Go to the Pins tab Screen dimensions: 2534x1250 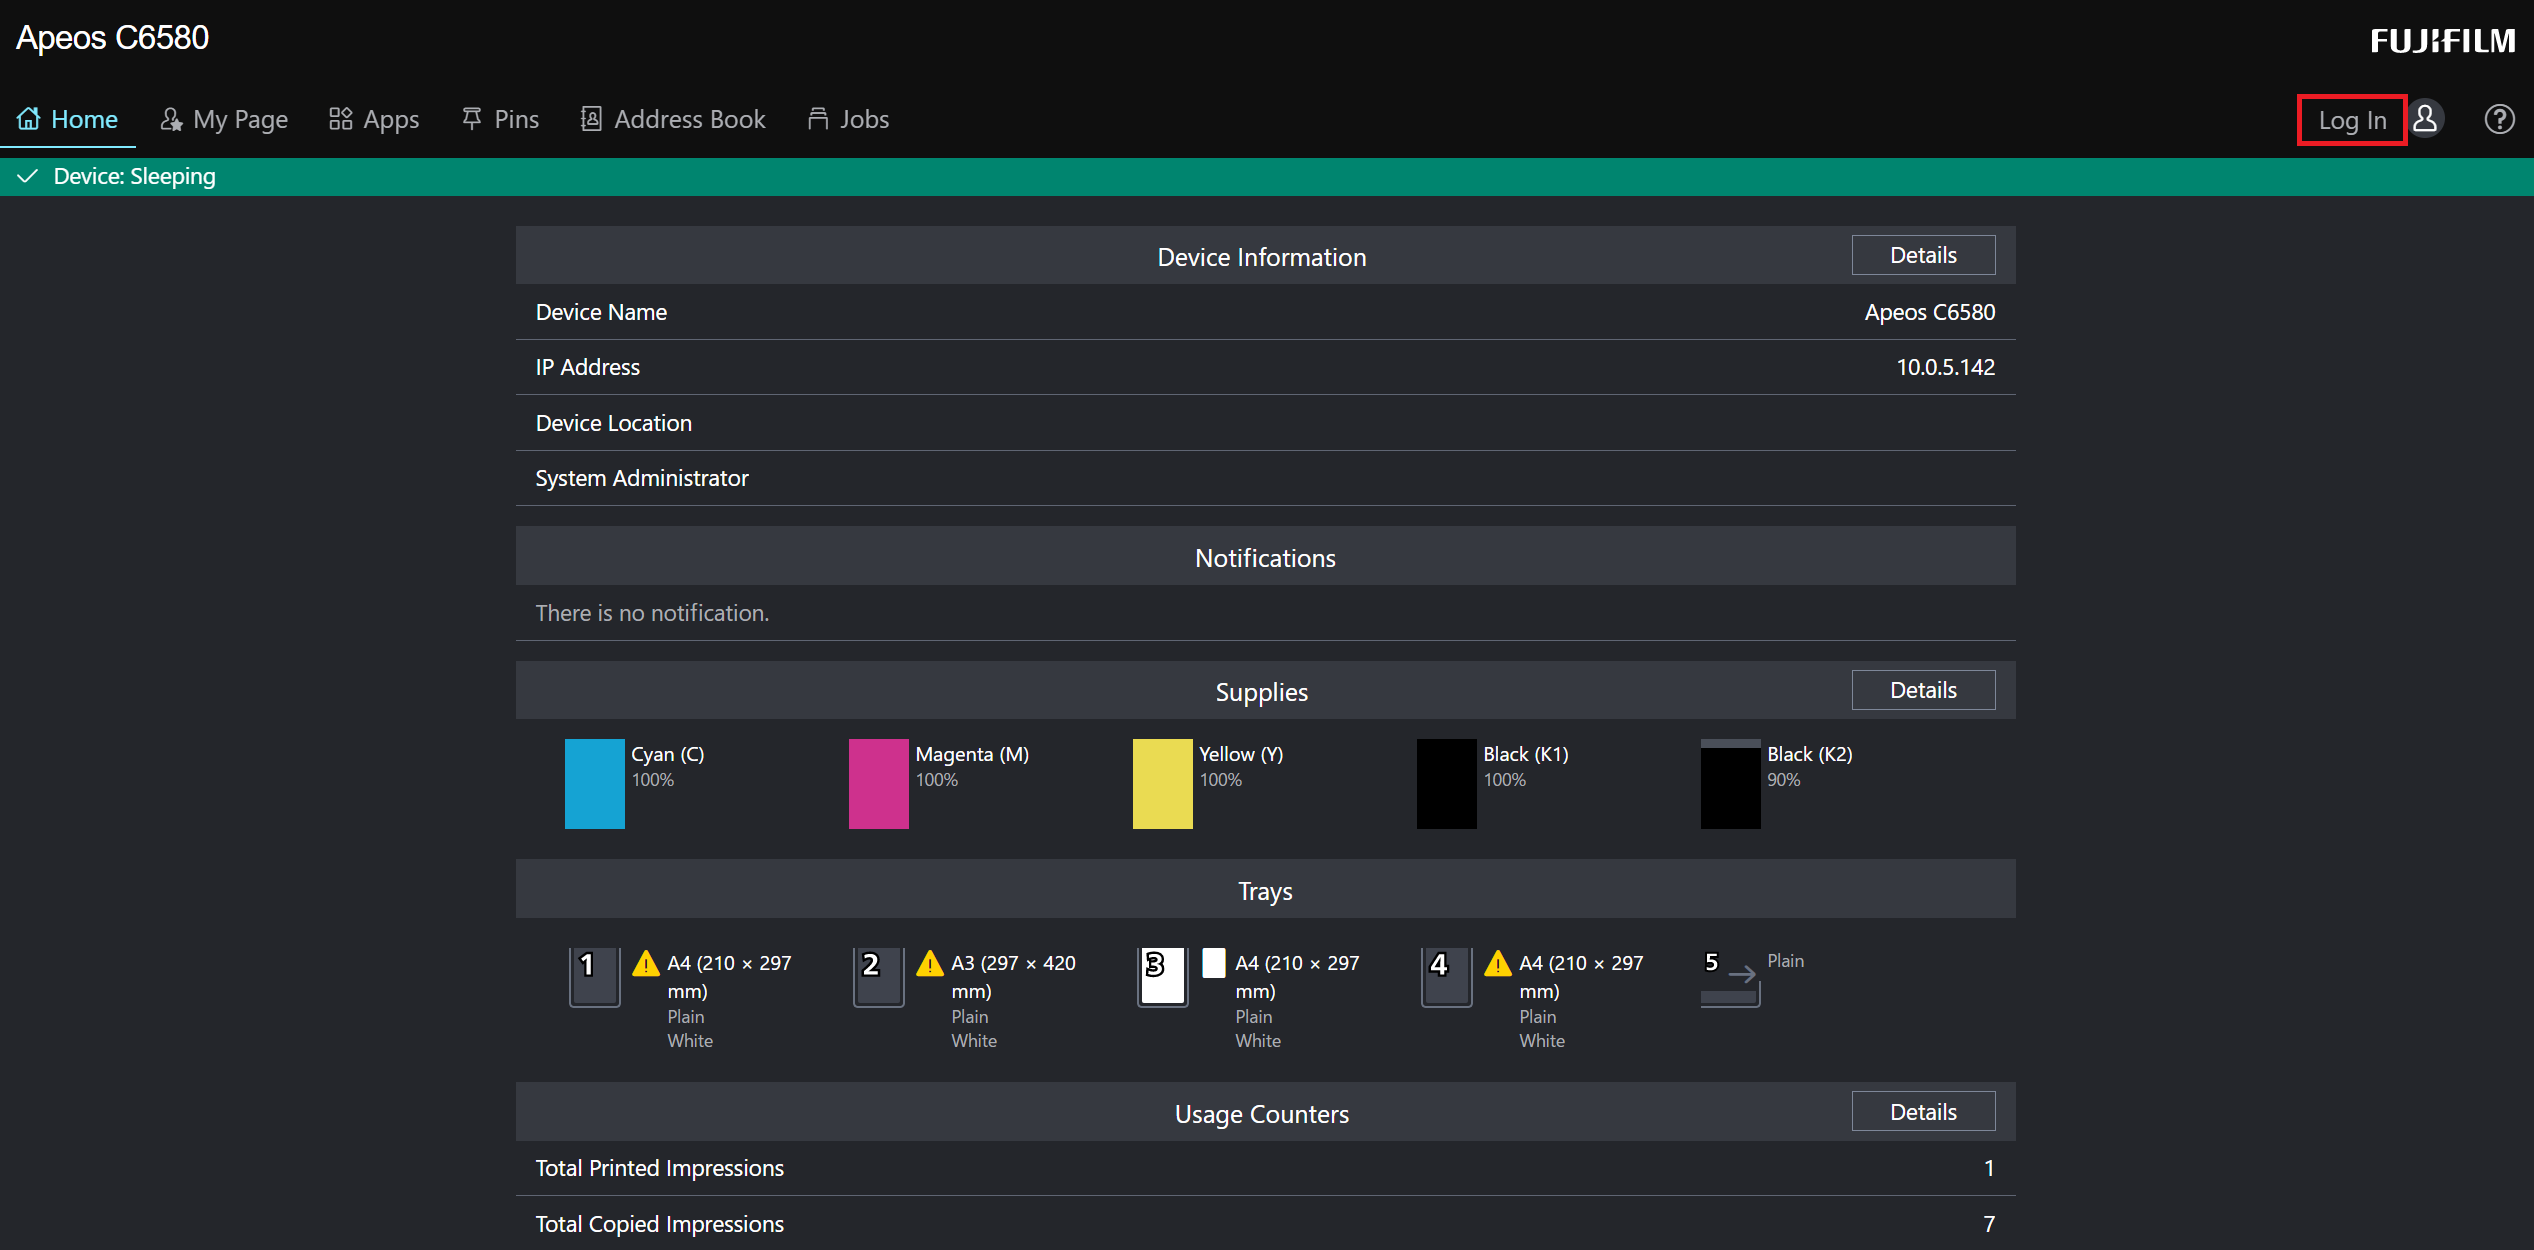(500, 119)
